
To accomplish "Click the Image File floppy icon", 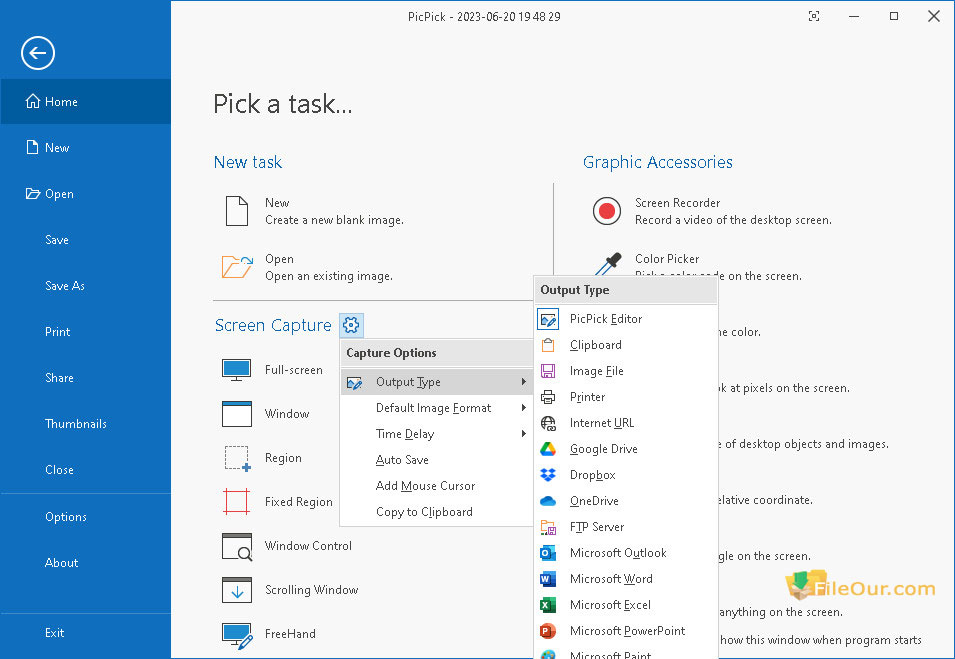I will click(x=548, y=371).
